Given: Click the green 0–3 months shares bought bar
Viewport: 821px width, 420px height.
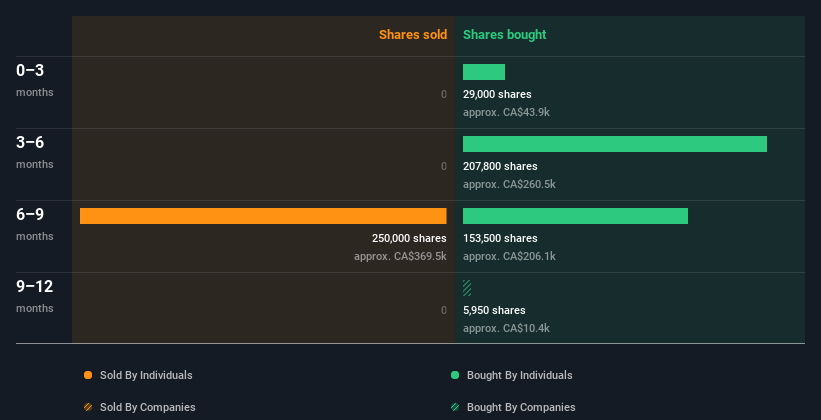Looking at the screenshot, I should [x=484, y=72].
